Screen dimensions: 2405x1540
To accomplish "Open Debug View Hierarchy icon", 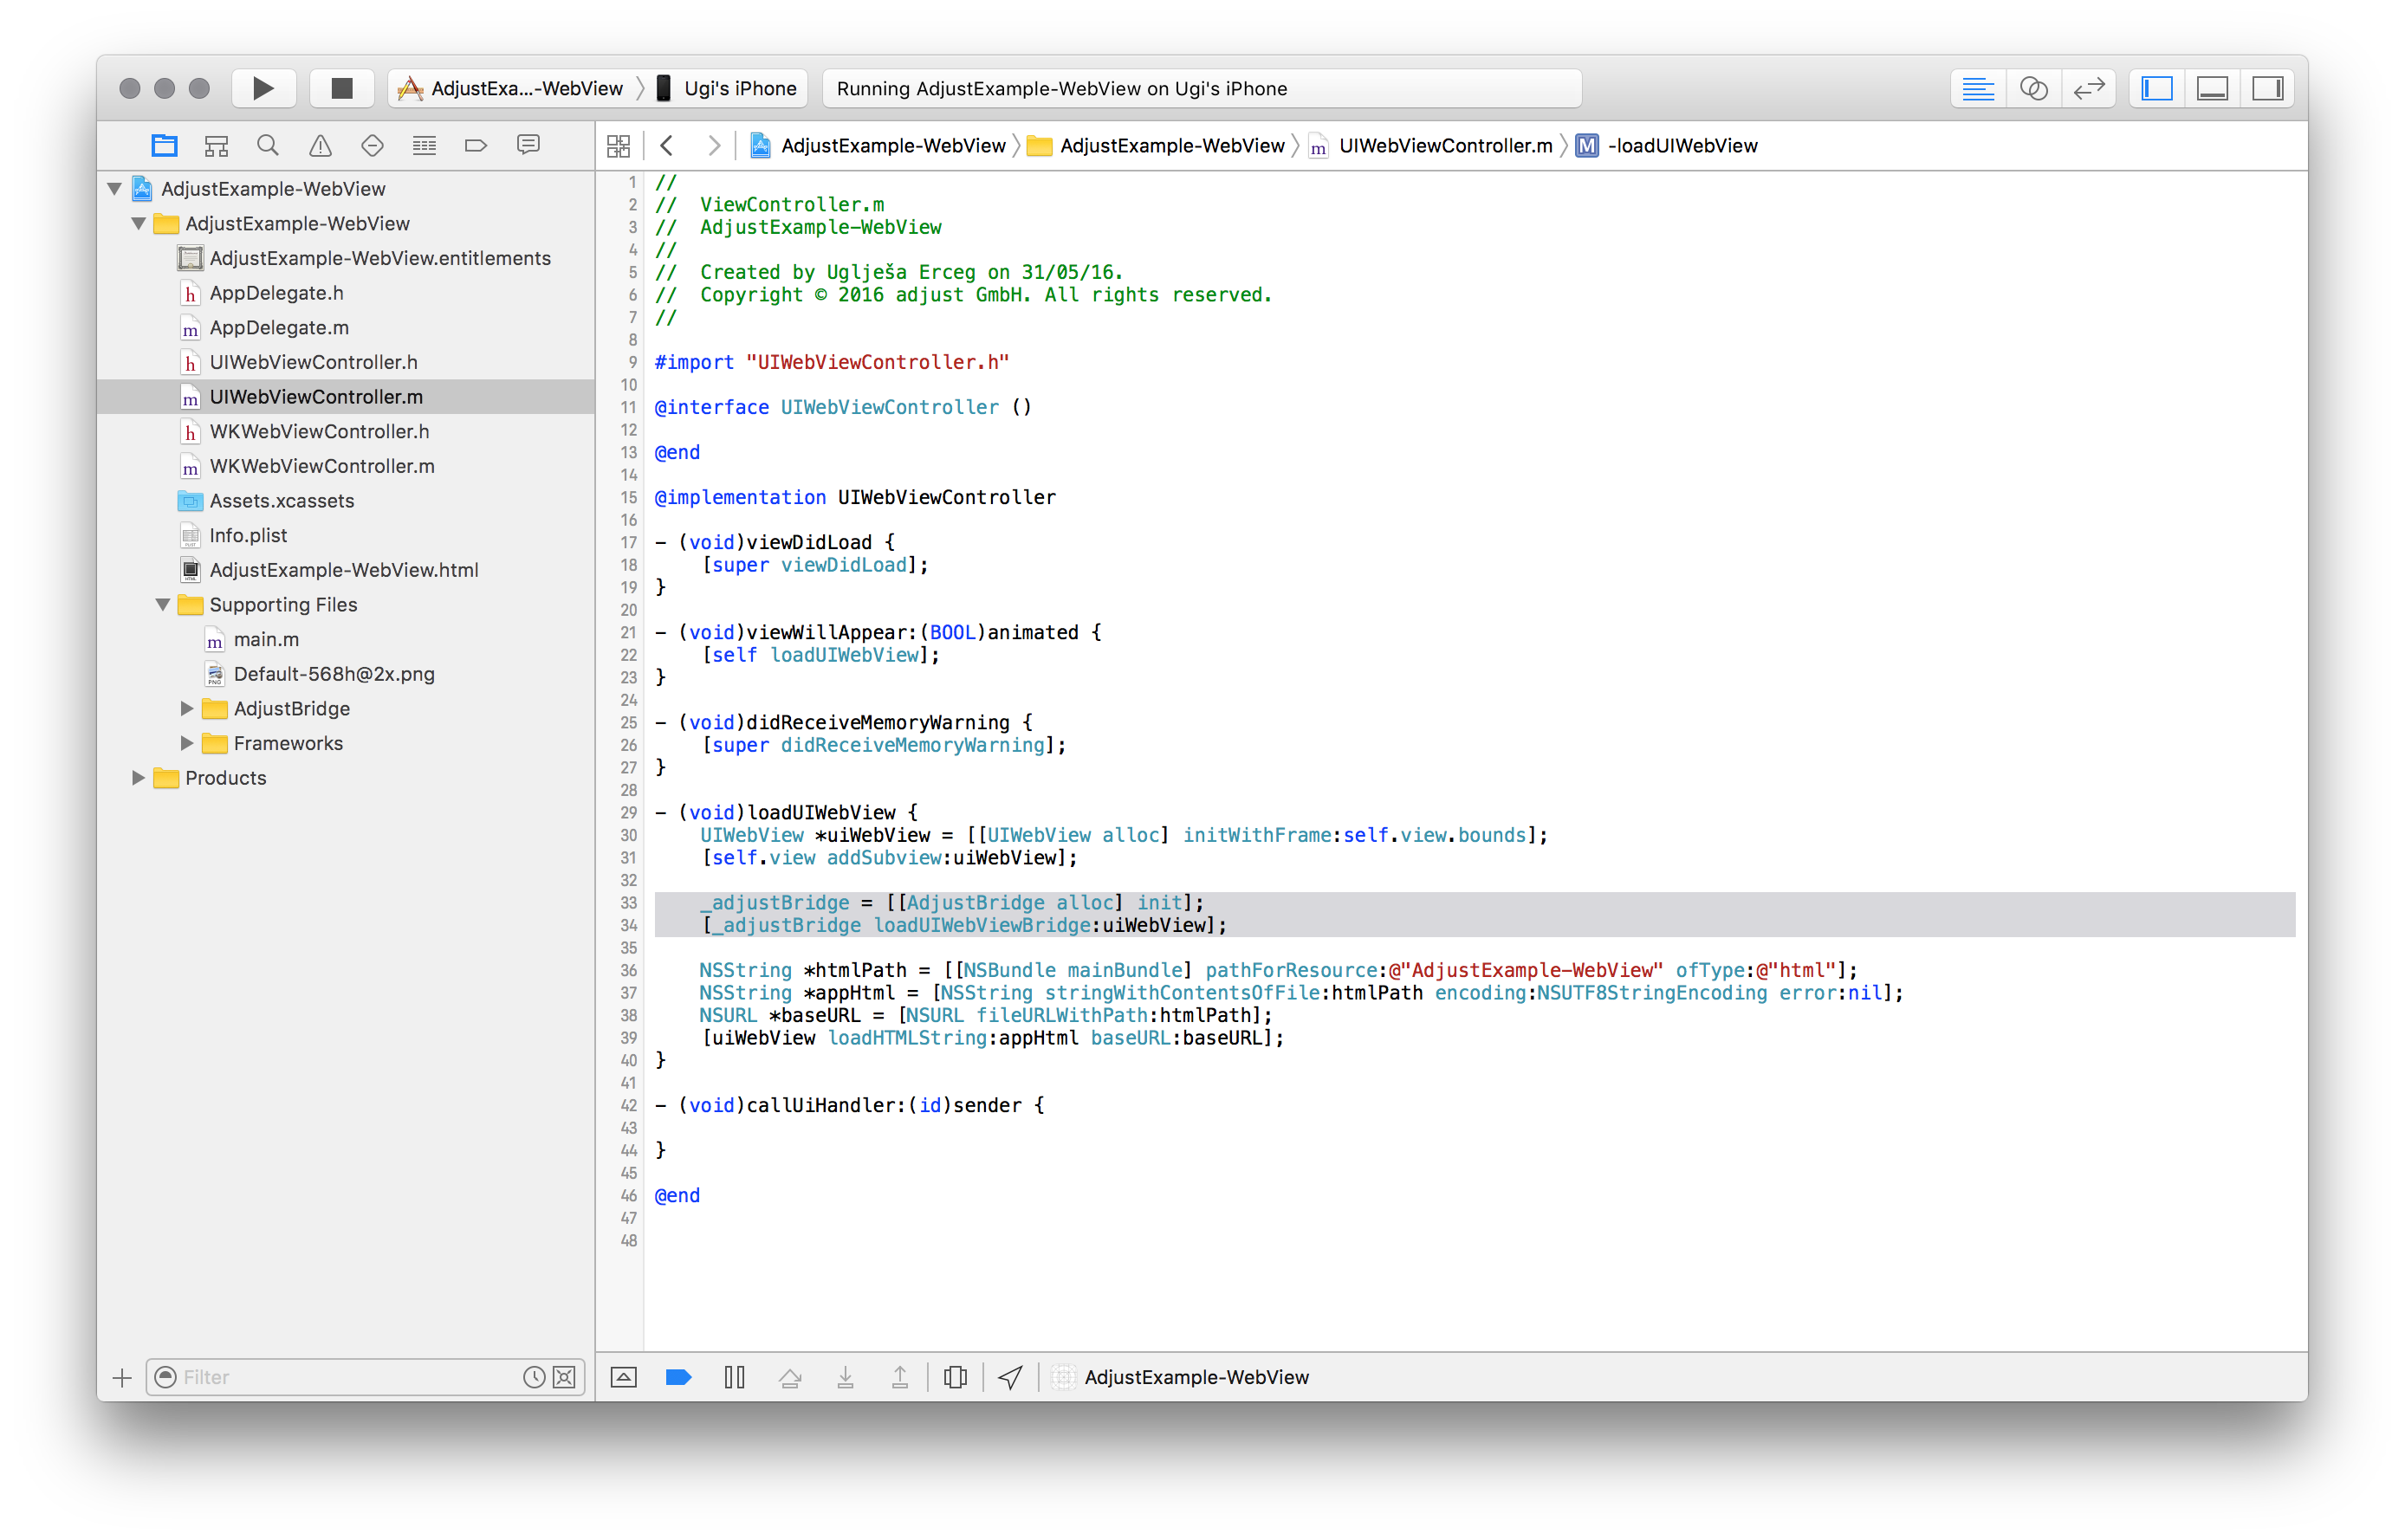I will pyautogui.click(x=955, y=1377).
